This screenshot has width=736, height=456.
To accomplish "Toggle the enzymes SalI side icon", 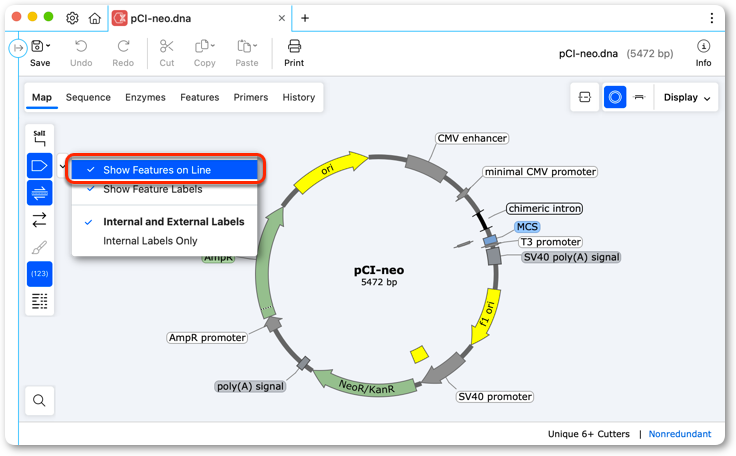I will pos(39,138).
